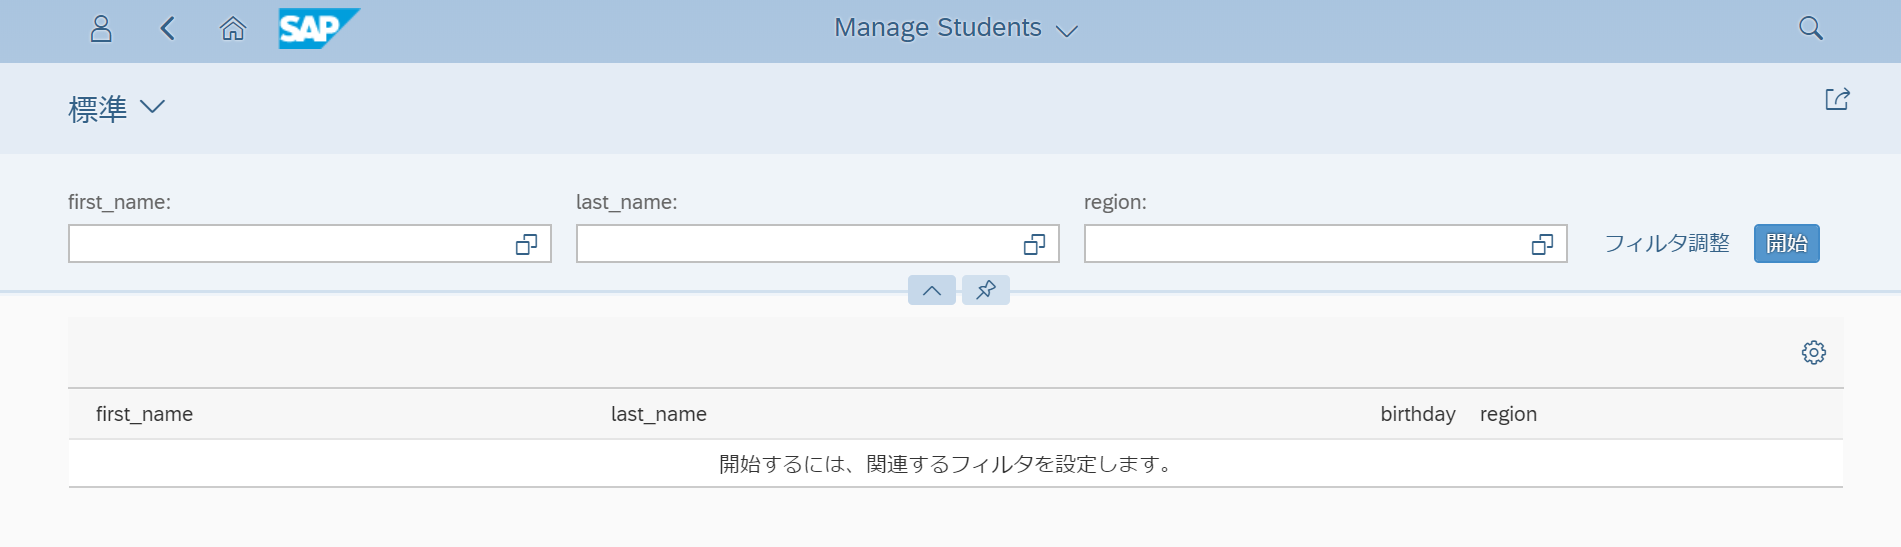Click the SAP logo
Image resolution: width=1901 pixels, height=547 pixels.
click(x=318, y=29)
